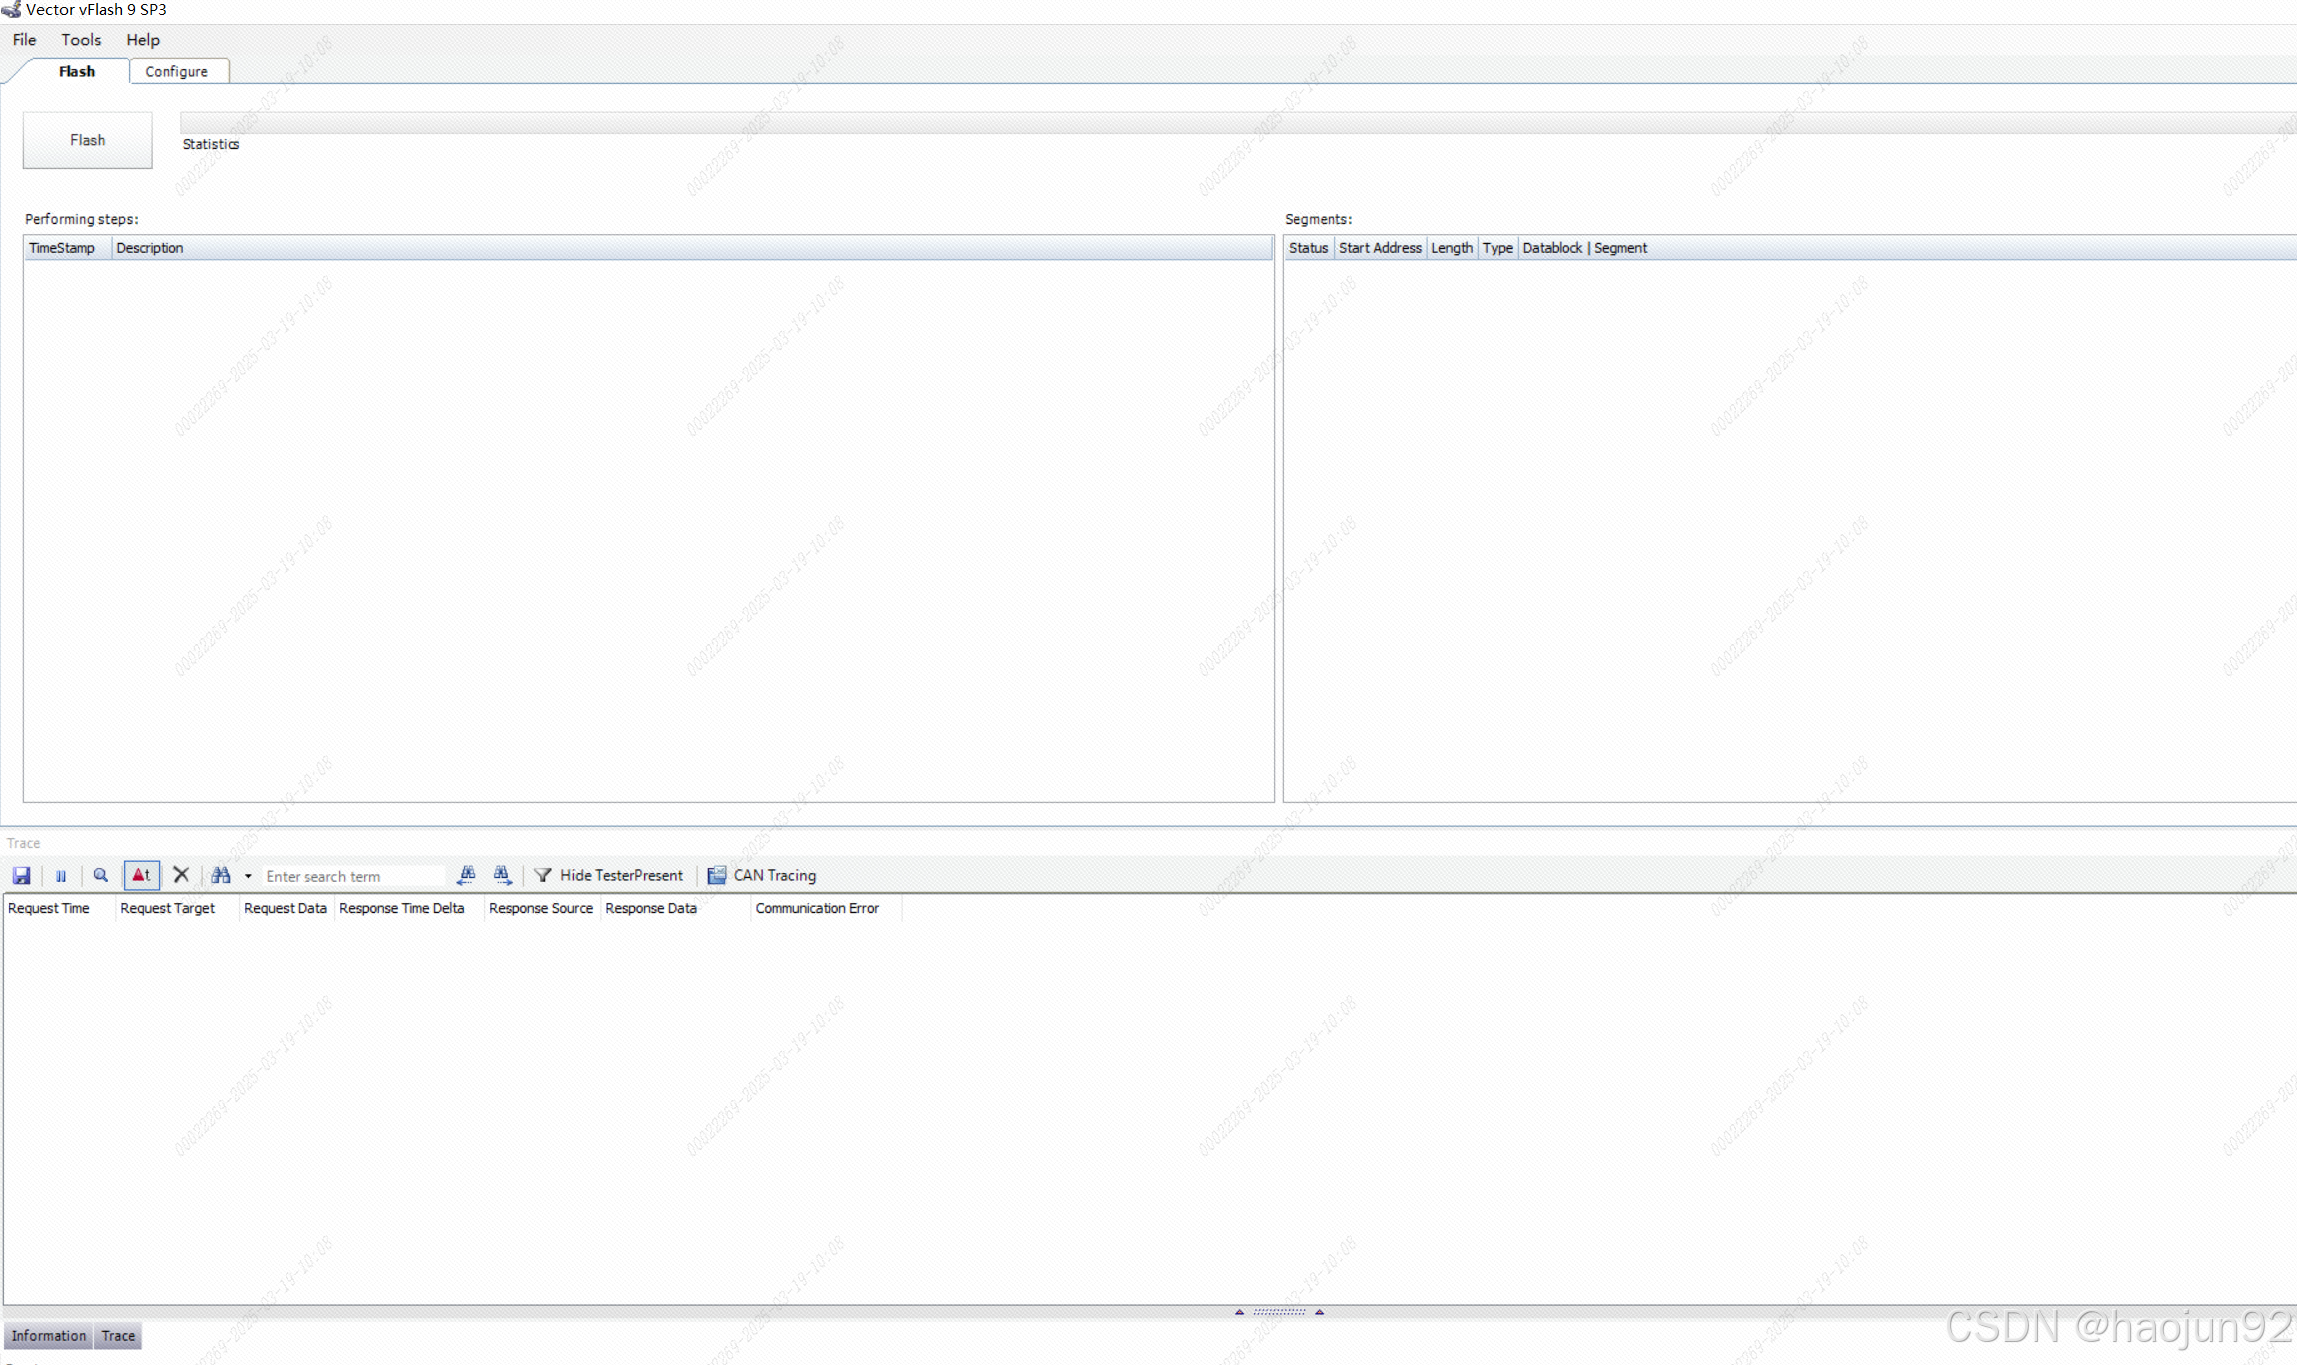Switch to the Configure tab
This screenshot has width=2297, height=1365.
pyautogui.click(x=177, y=71)
